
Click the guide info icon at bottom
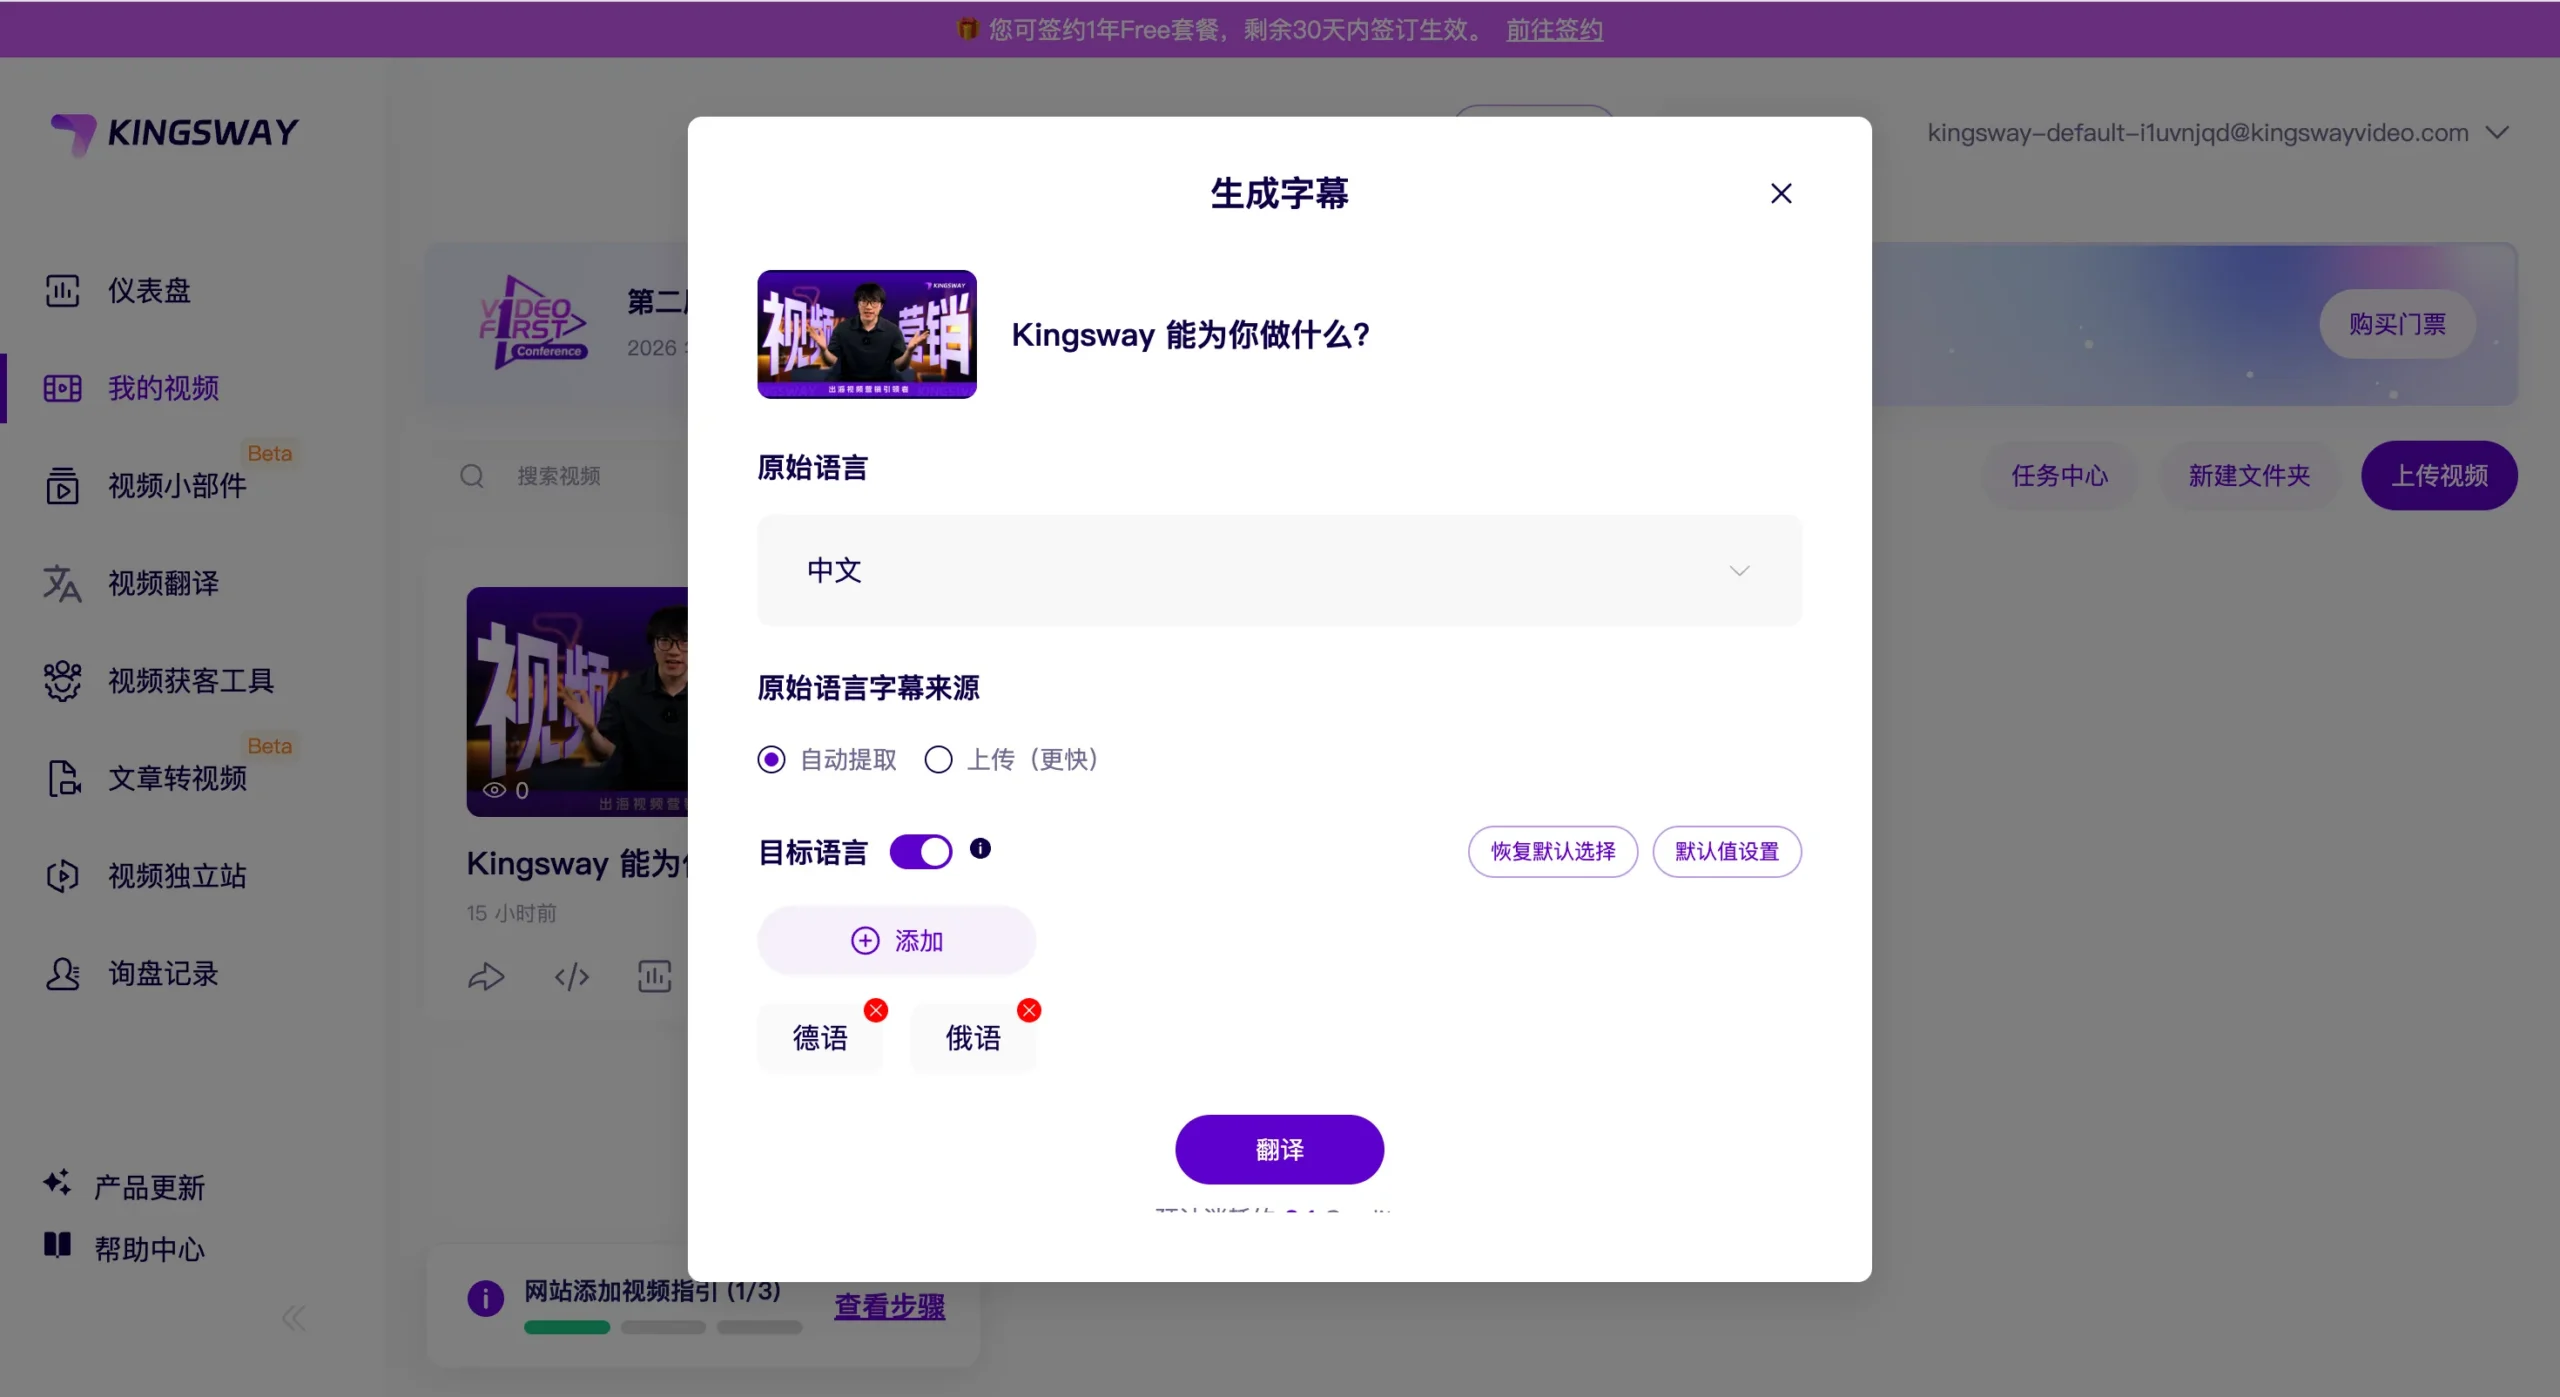click(485, 1299)
